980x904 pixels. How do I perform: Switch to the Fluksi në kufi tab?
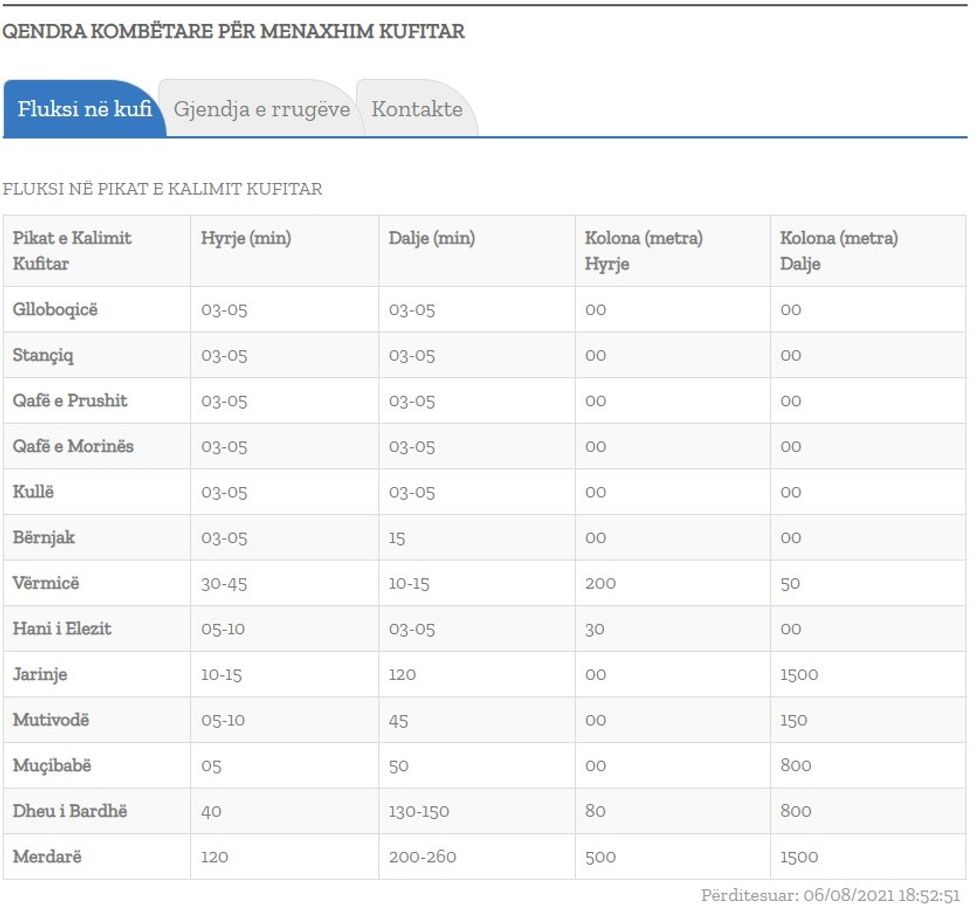tap(84, 109)
